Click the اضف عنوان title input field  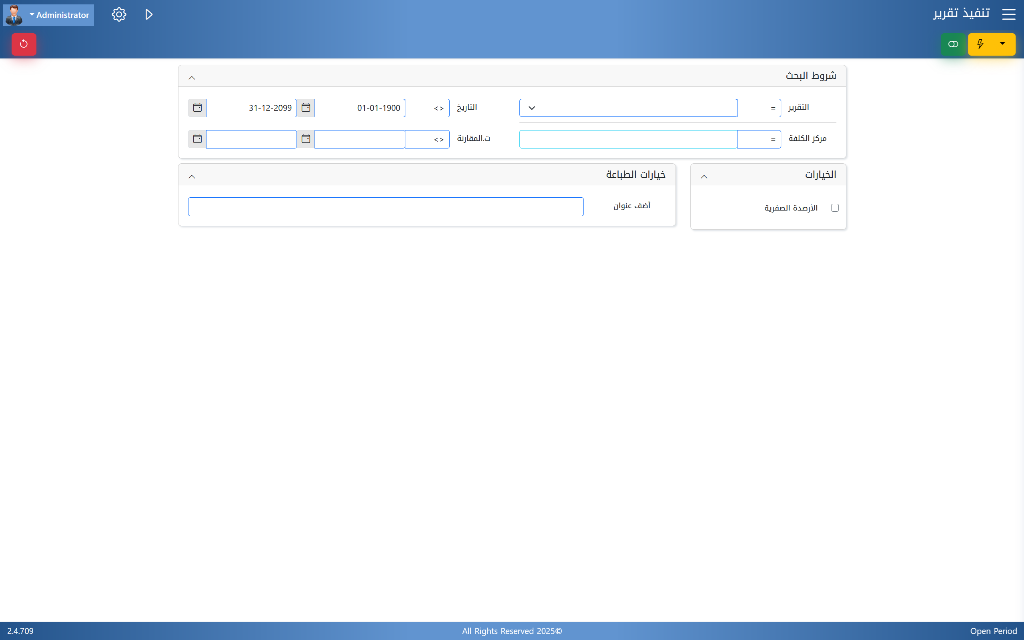point(385,207)
